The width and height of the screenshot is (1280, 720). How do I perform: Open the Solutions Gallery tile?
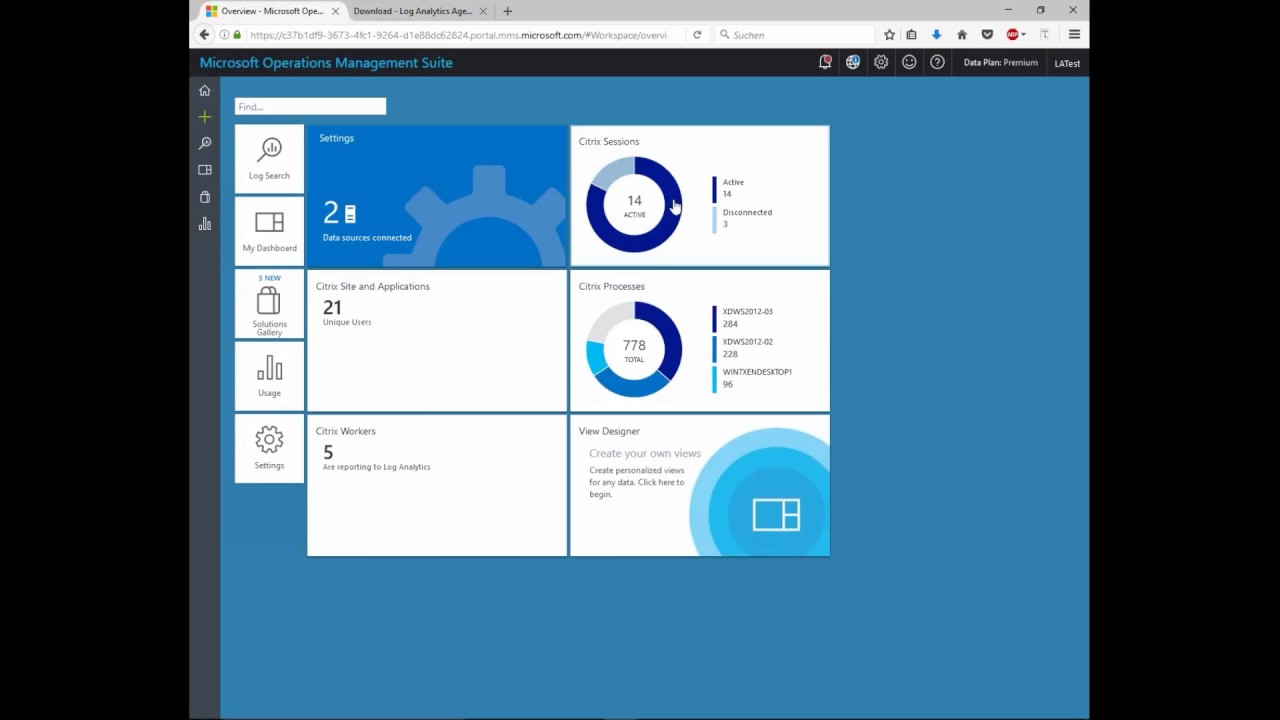pyautogui.click(x=269, y=304)
